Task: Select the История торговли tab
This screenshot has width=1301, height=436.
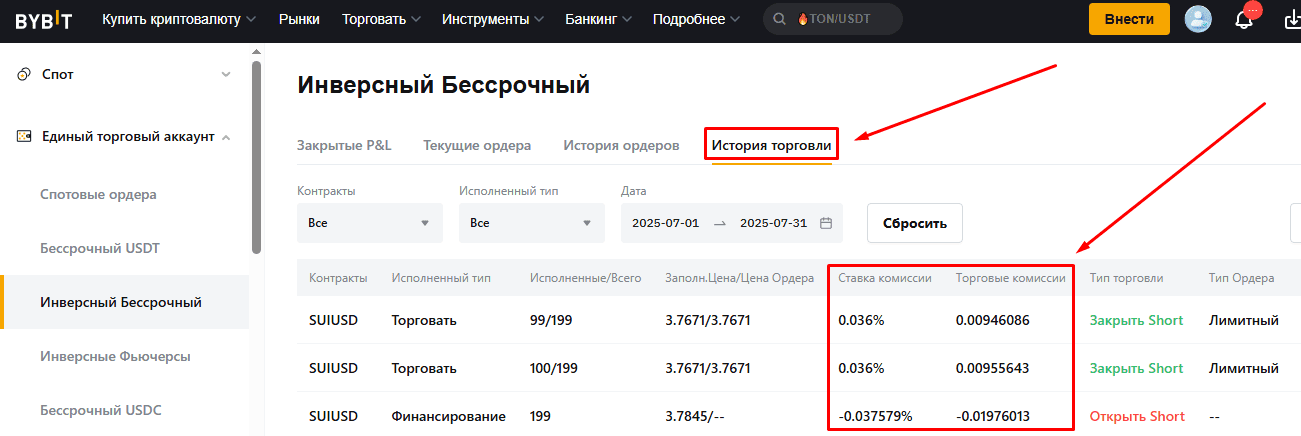Action: click(771, 145)
